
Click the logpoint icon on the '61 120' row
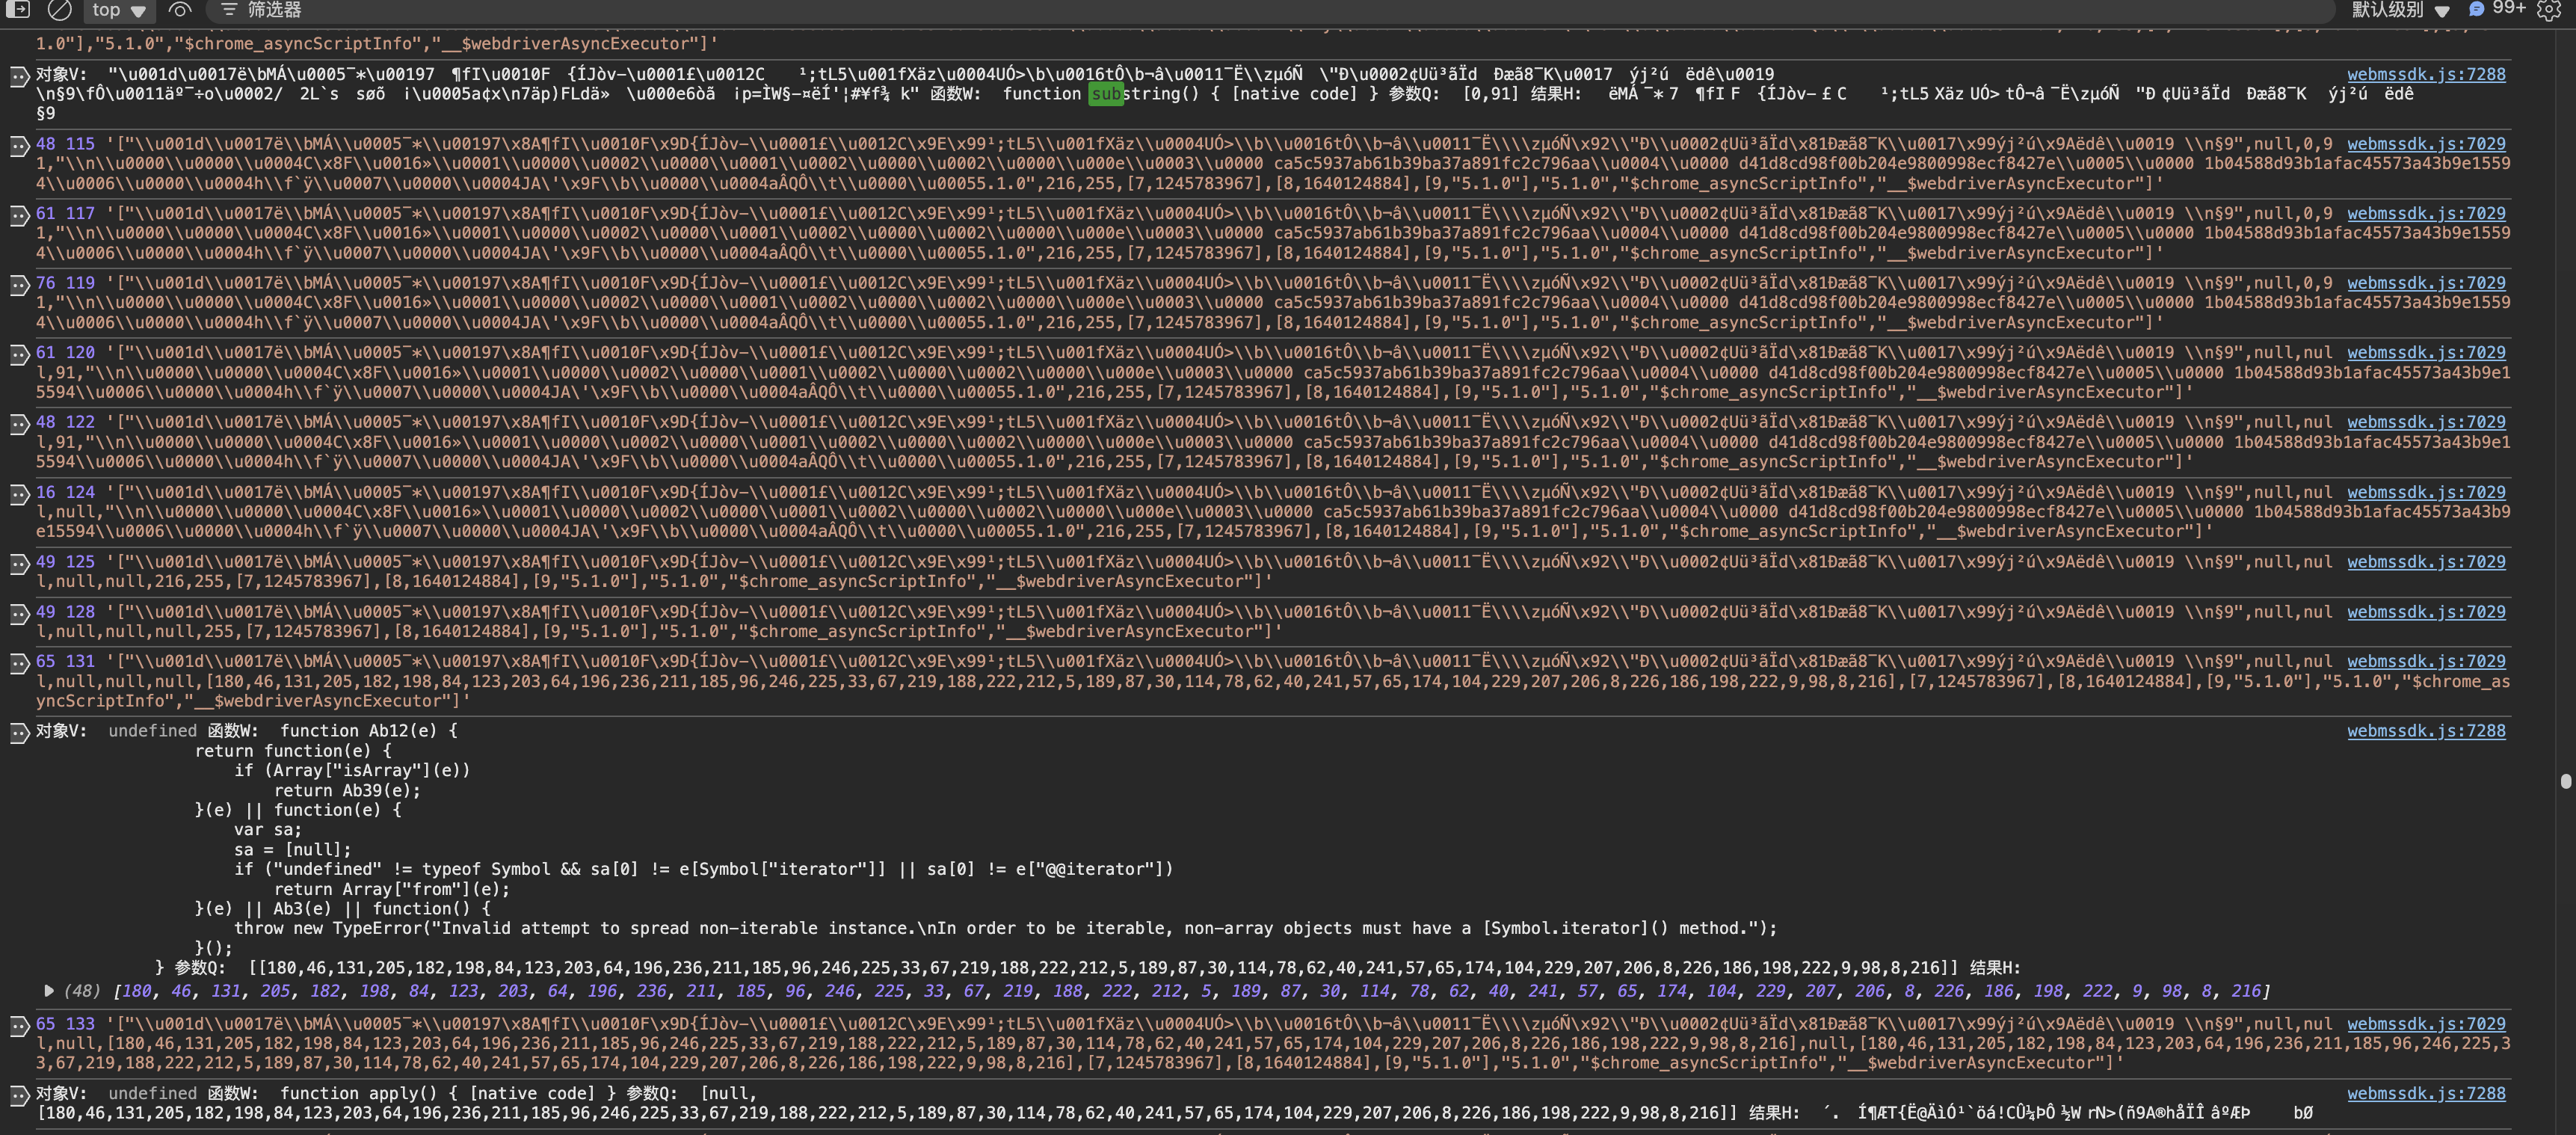pos(19,355)
